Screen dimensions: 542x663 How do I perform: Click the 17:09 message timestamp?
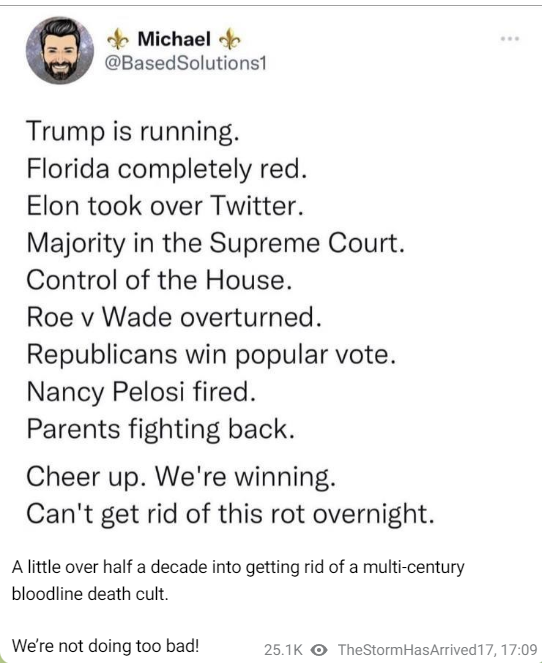click(x=519, y=649)
